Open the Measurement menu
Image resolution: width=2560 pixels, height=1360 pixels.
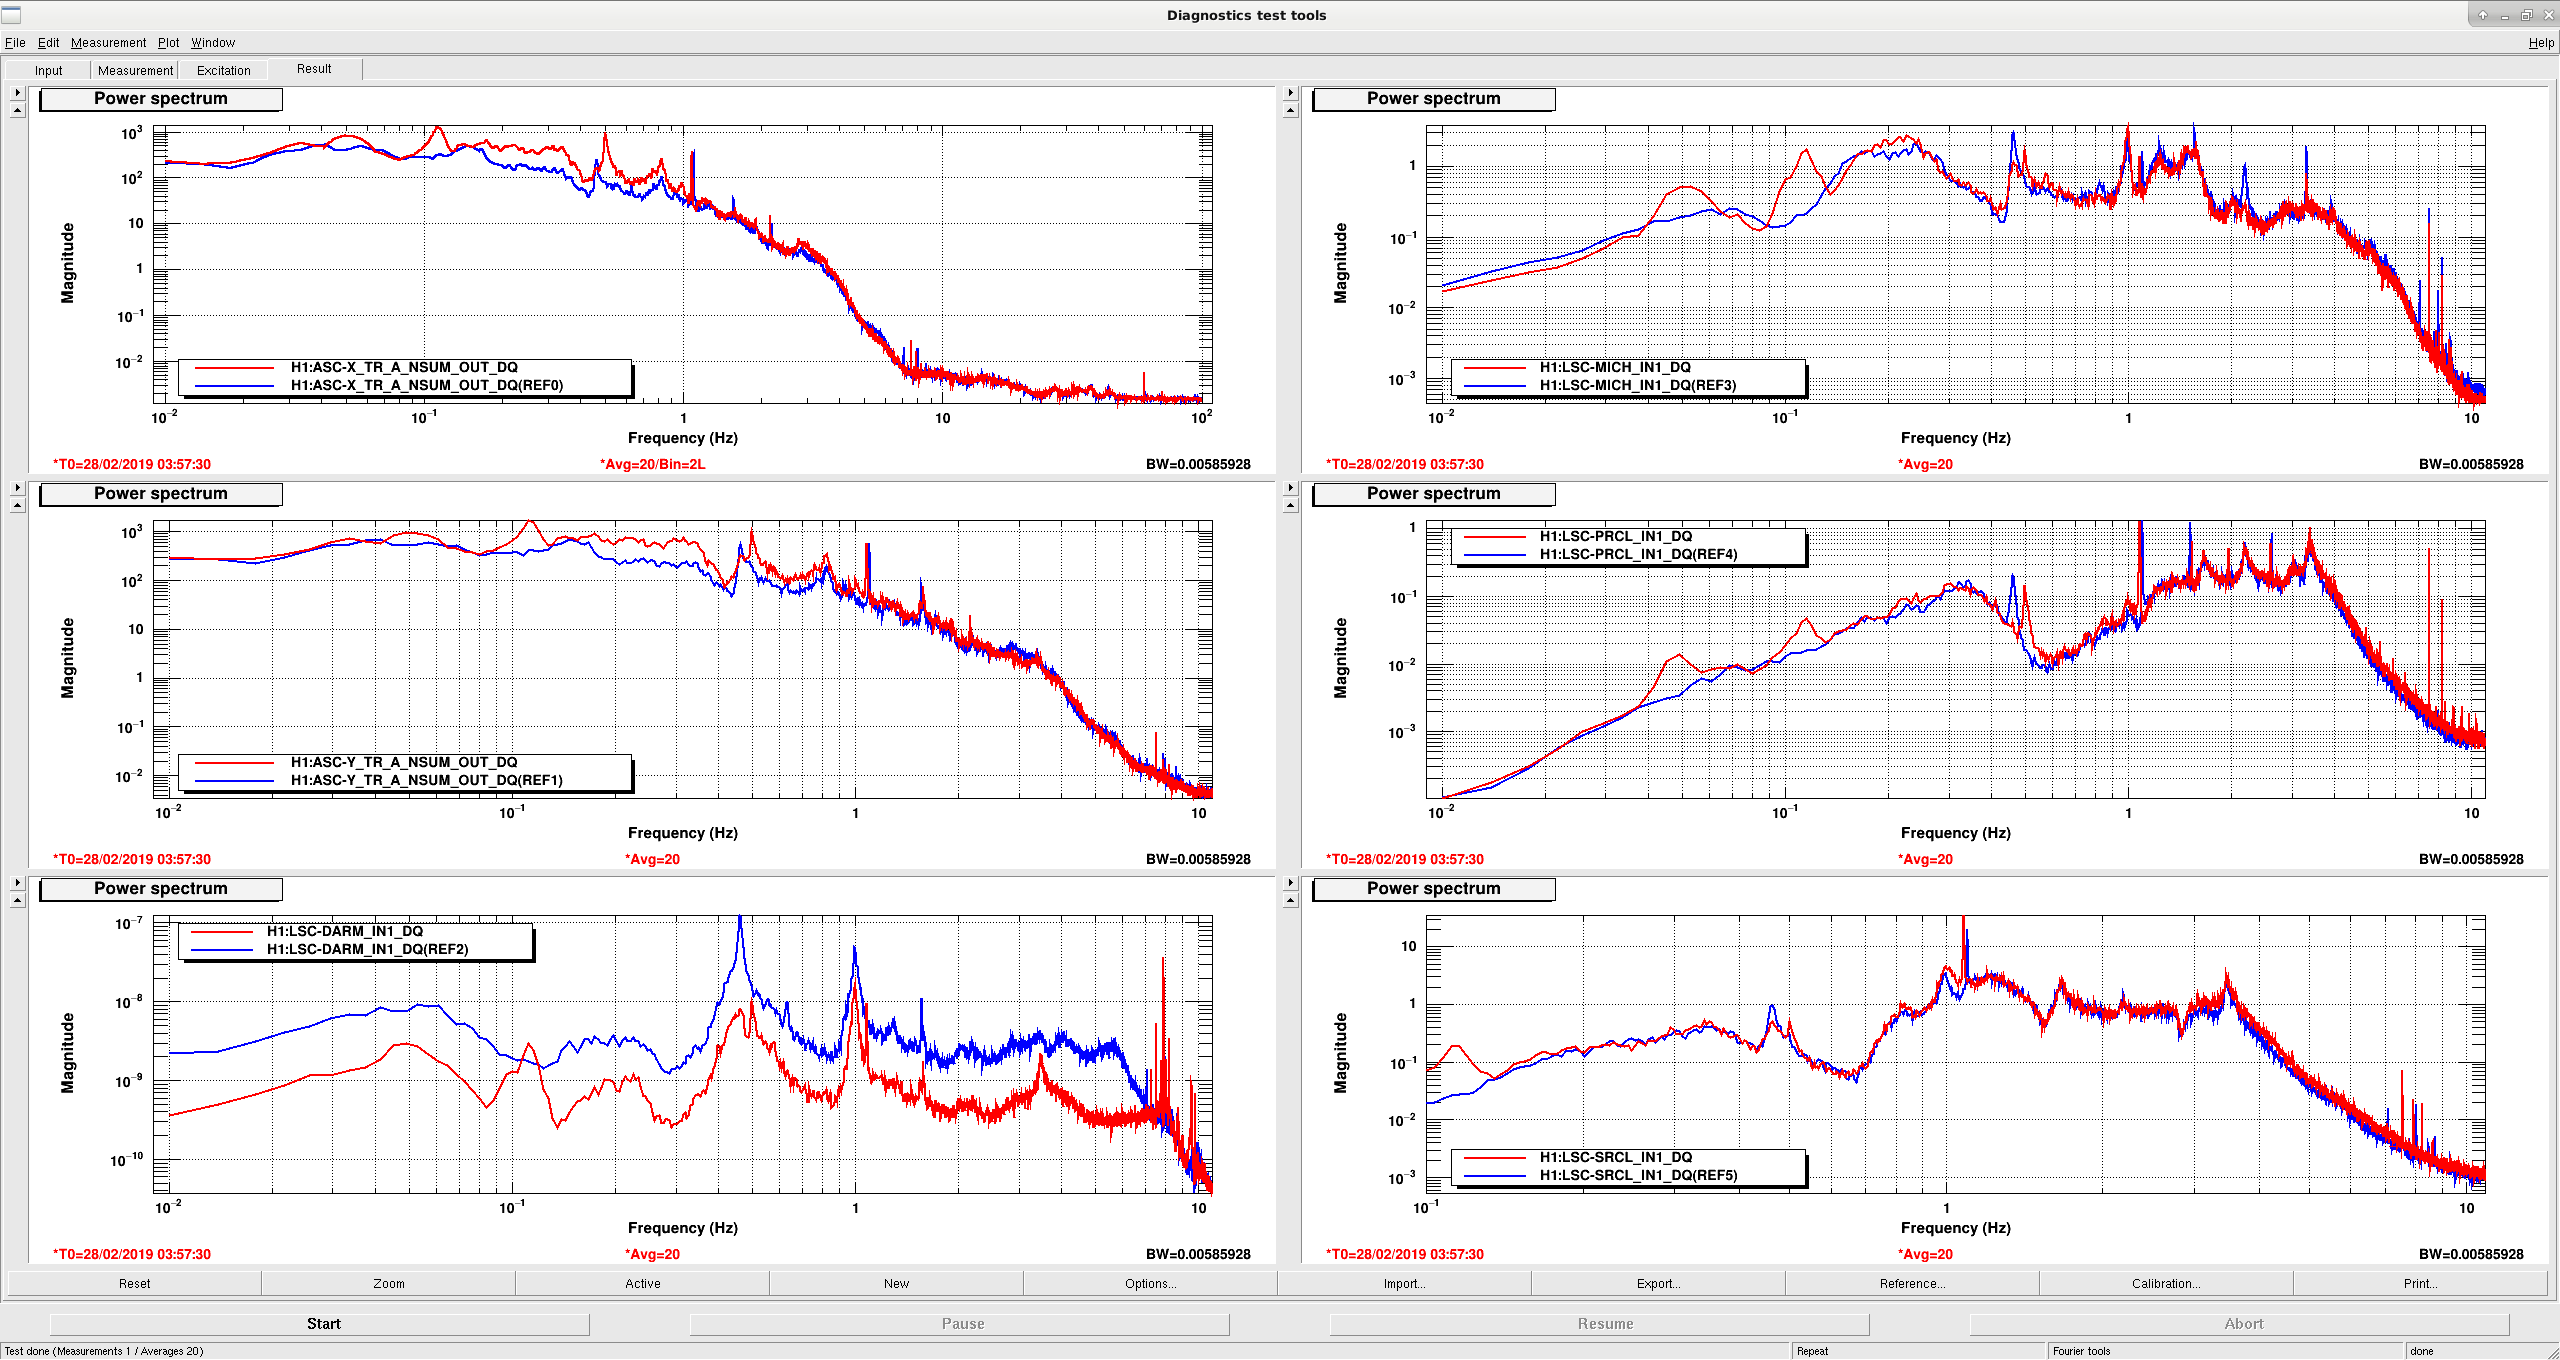108,43
